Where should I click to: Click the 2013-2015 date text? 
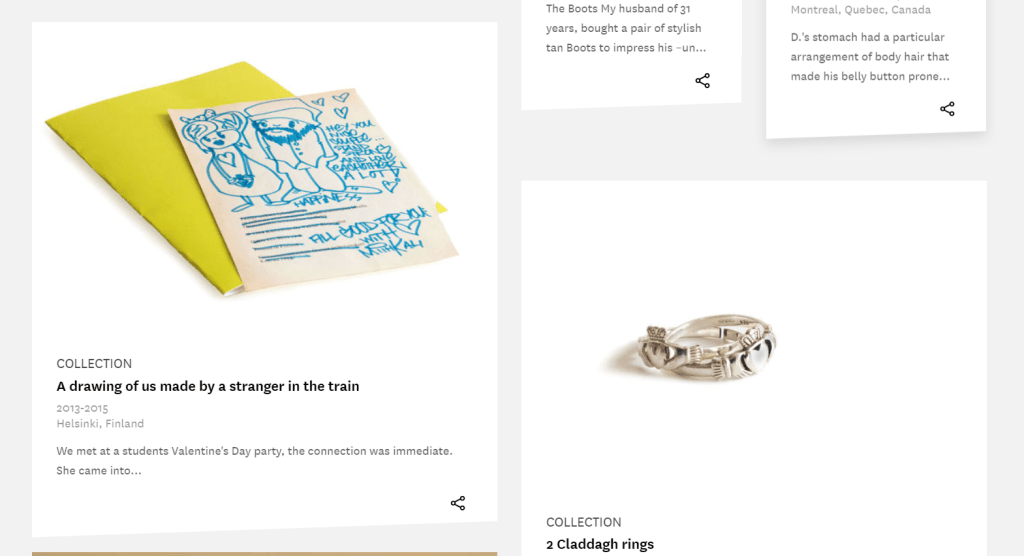[82, 408]
